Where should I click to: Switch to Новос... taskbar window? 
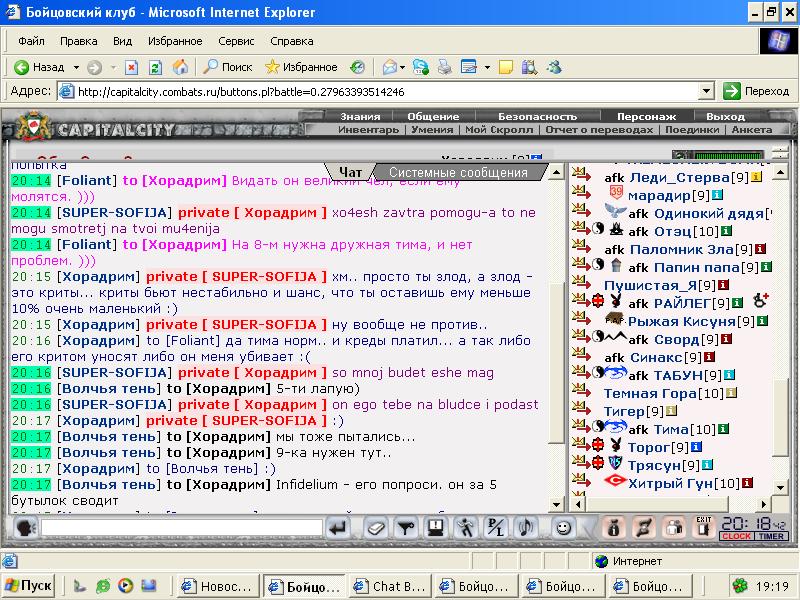click(218, 586)
